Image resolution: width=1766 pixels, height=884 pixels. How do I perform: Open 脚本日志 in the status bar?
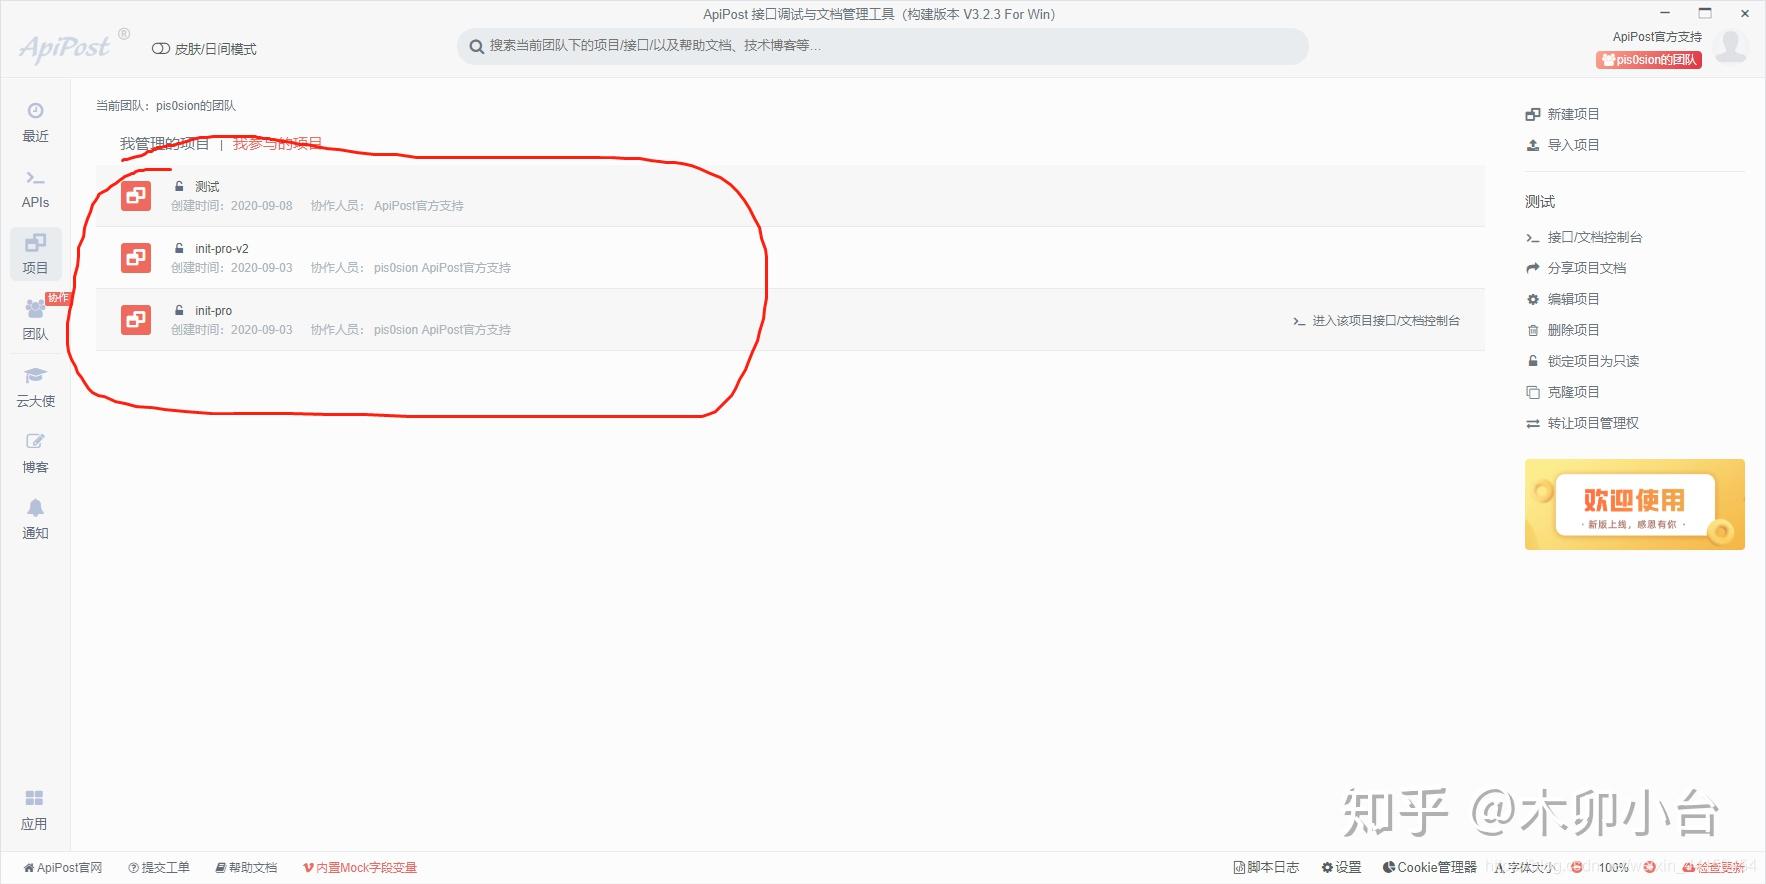[1266, 868]
